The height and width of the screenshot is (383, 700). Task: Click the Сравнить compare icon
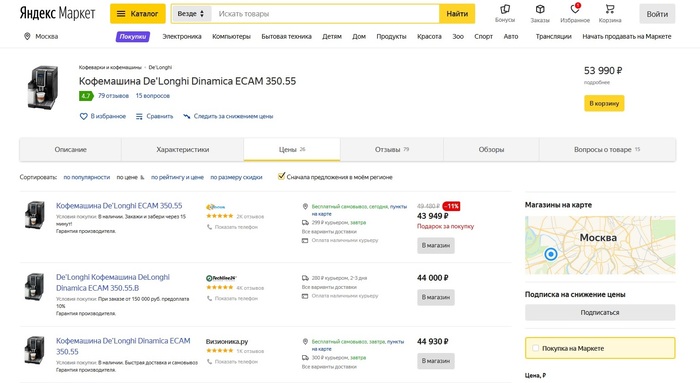pos(139,117)
